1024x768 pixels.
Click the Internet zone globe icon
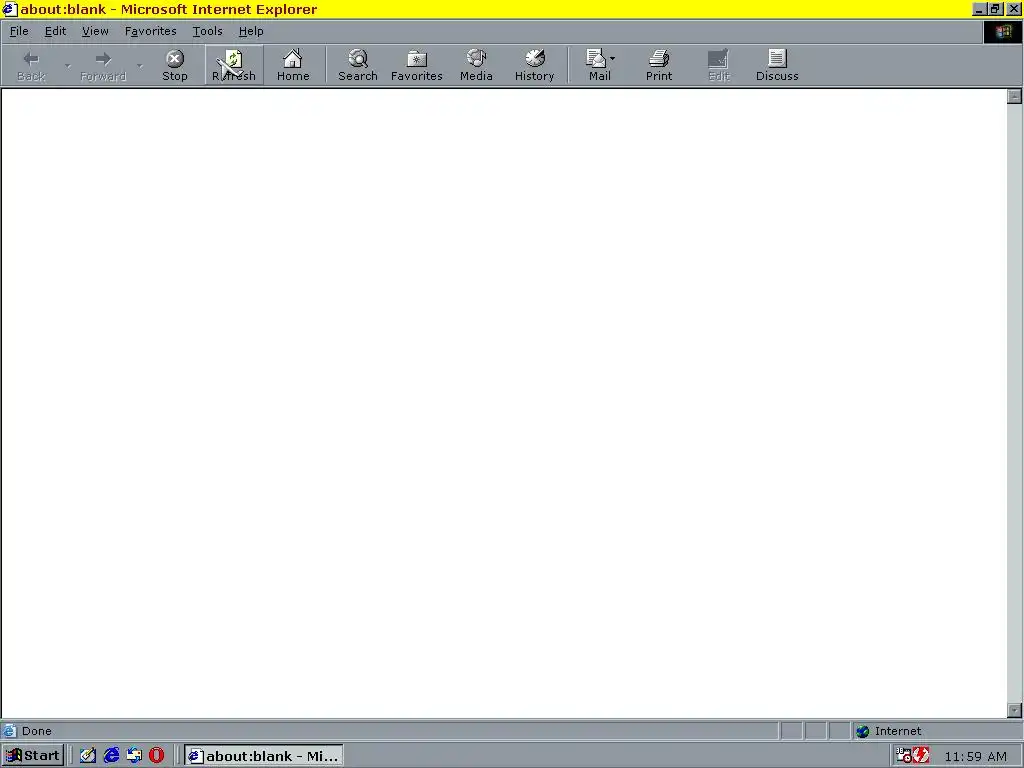pyautogui.click(x=863, y=731)
